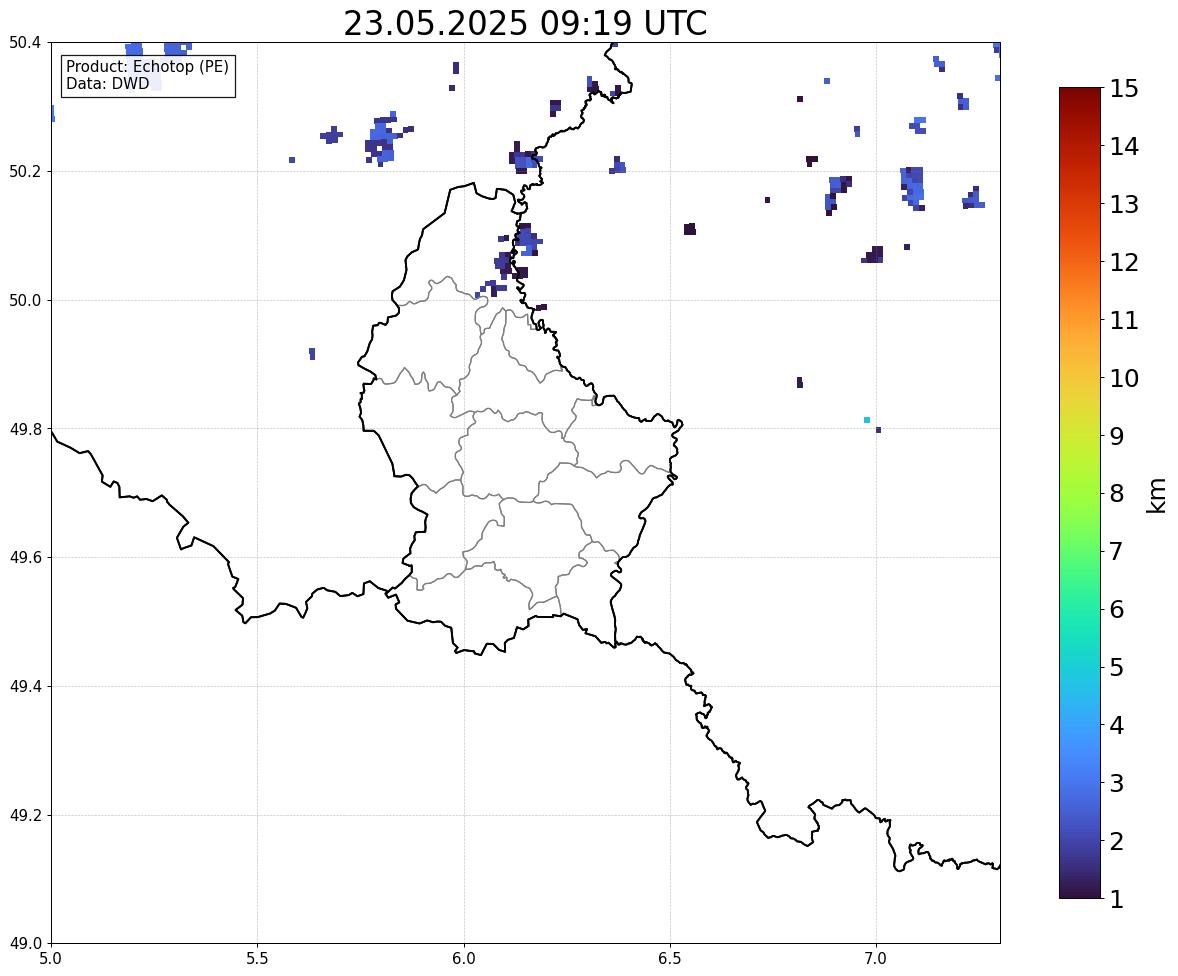Select the colorbar tick label "10"
This screenshot has height=976, width=1178.
point(1123,378)
